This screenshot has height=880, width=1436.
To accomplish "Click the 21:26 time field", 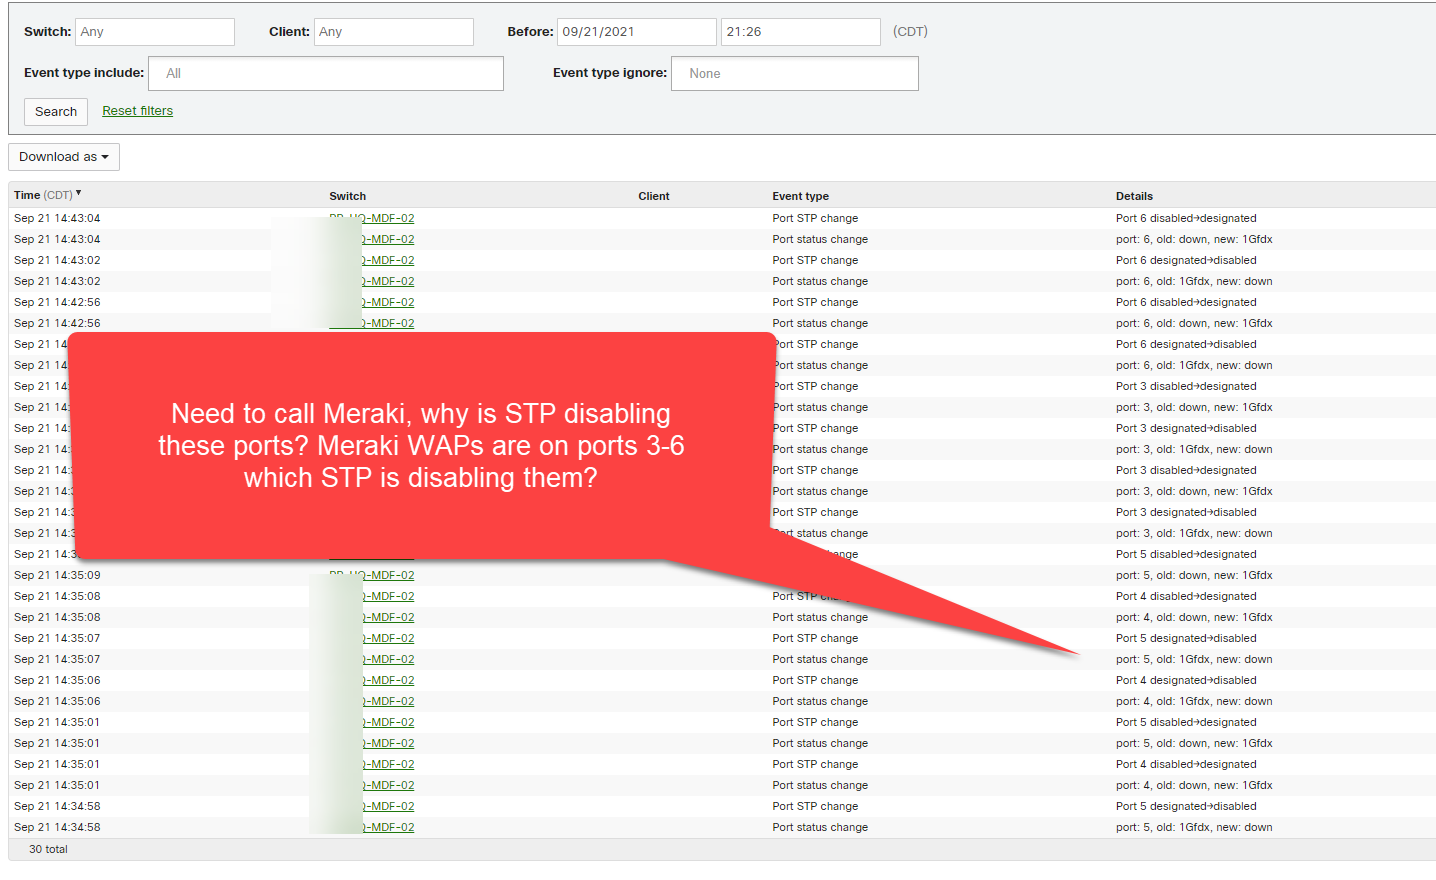I will click(x=800, y=31).
